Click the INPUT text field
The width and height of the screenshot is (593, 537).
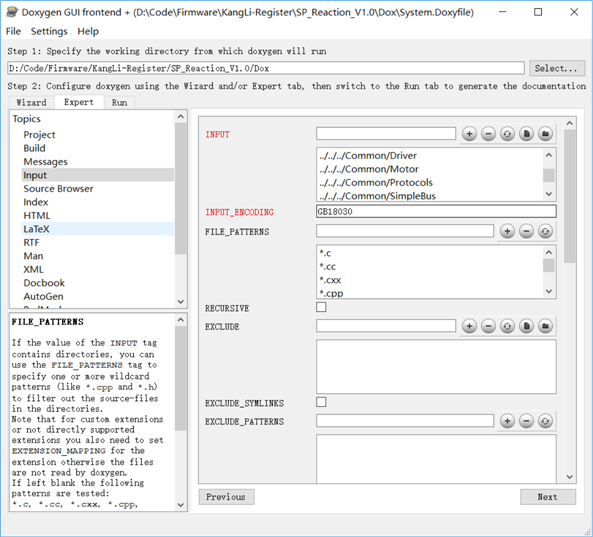pyautogui.click(x=386, y=133)
